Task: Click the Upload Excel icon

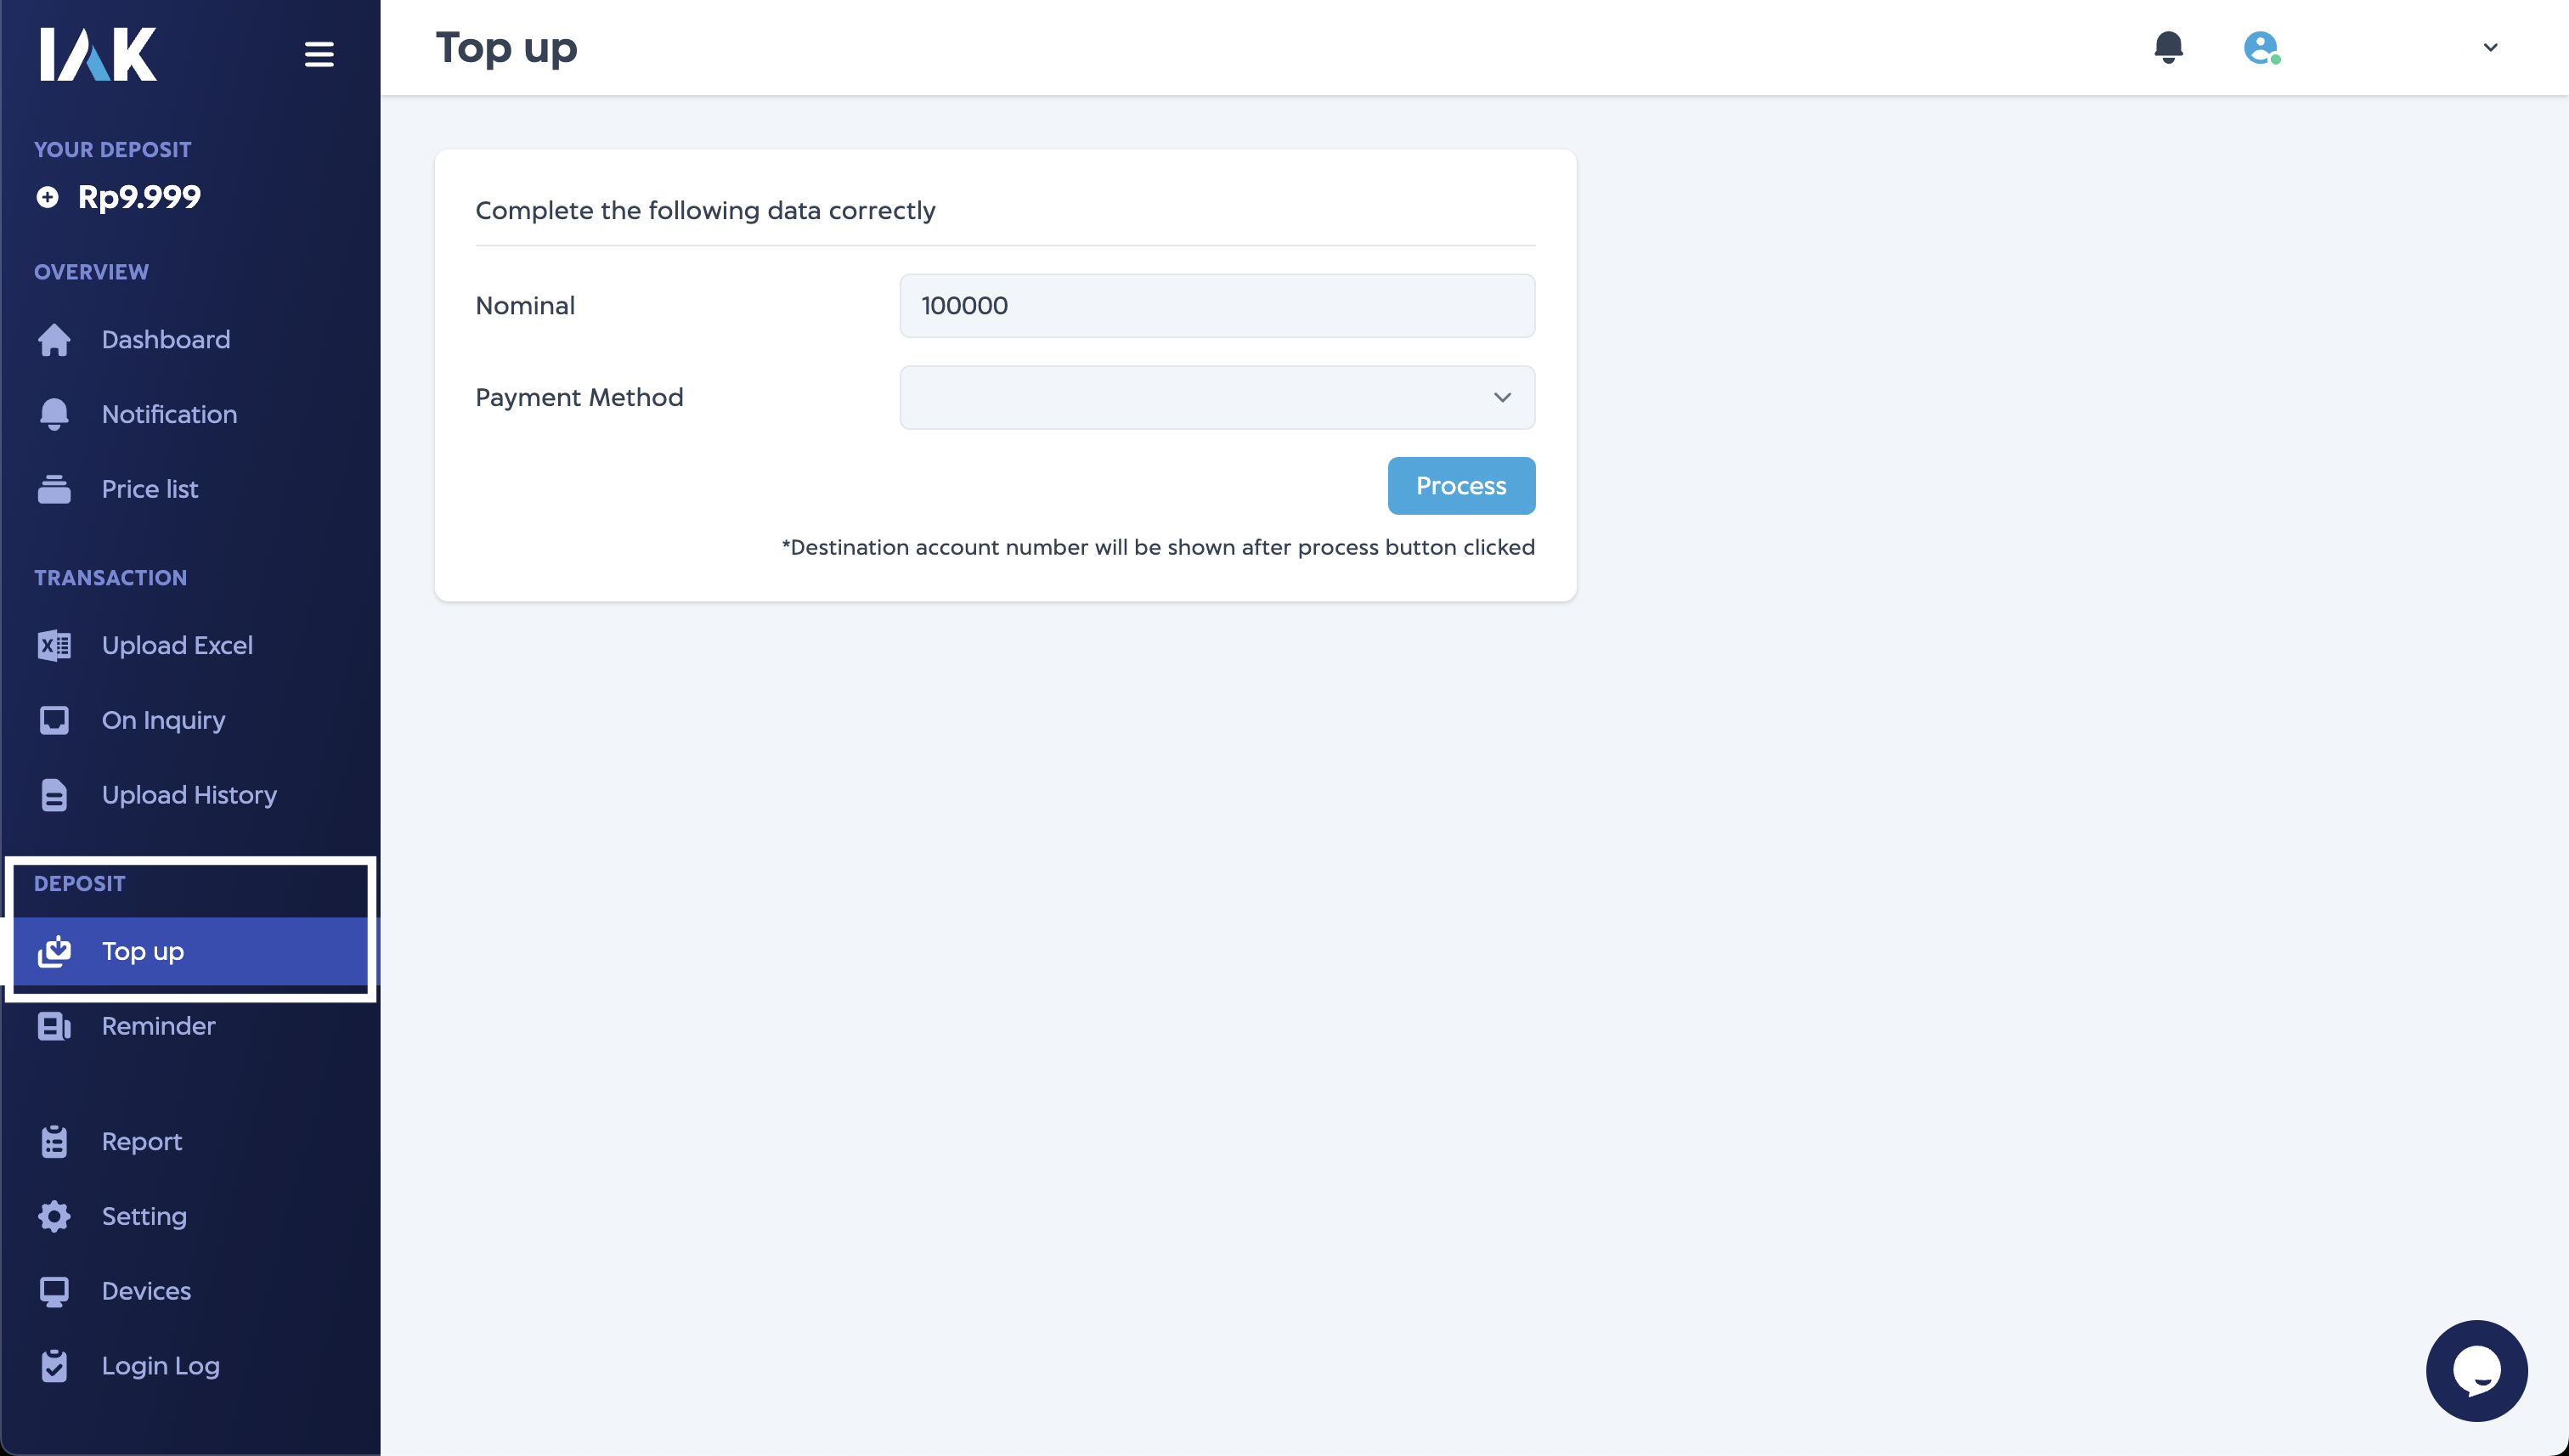Action: coord(53,644)
